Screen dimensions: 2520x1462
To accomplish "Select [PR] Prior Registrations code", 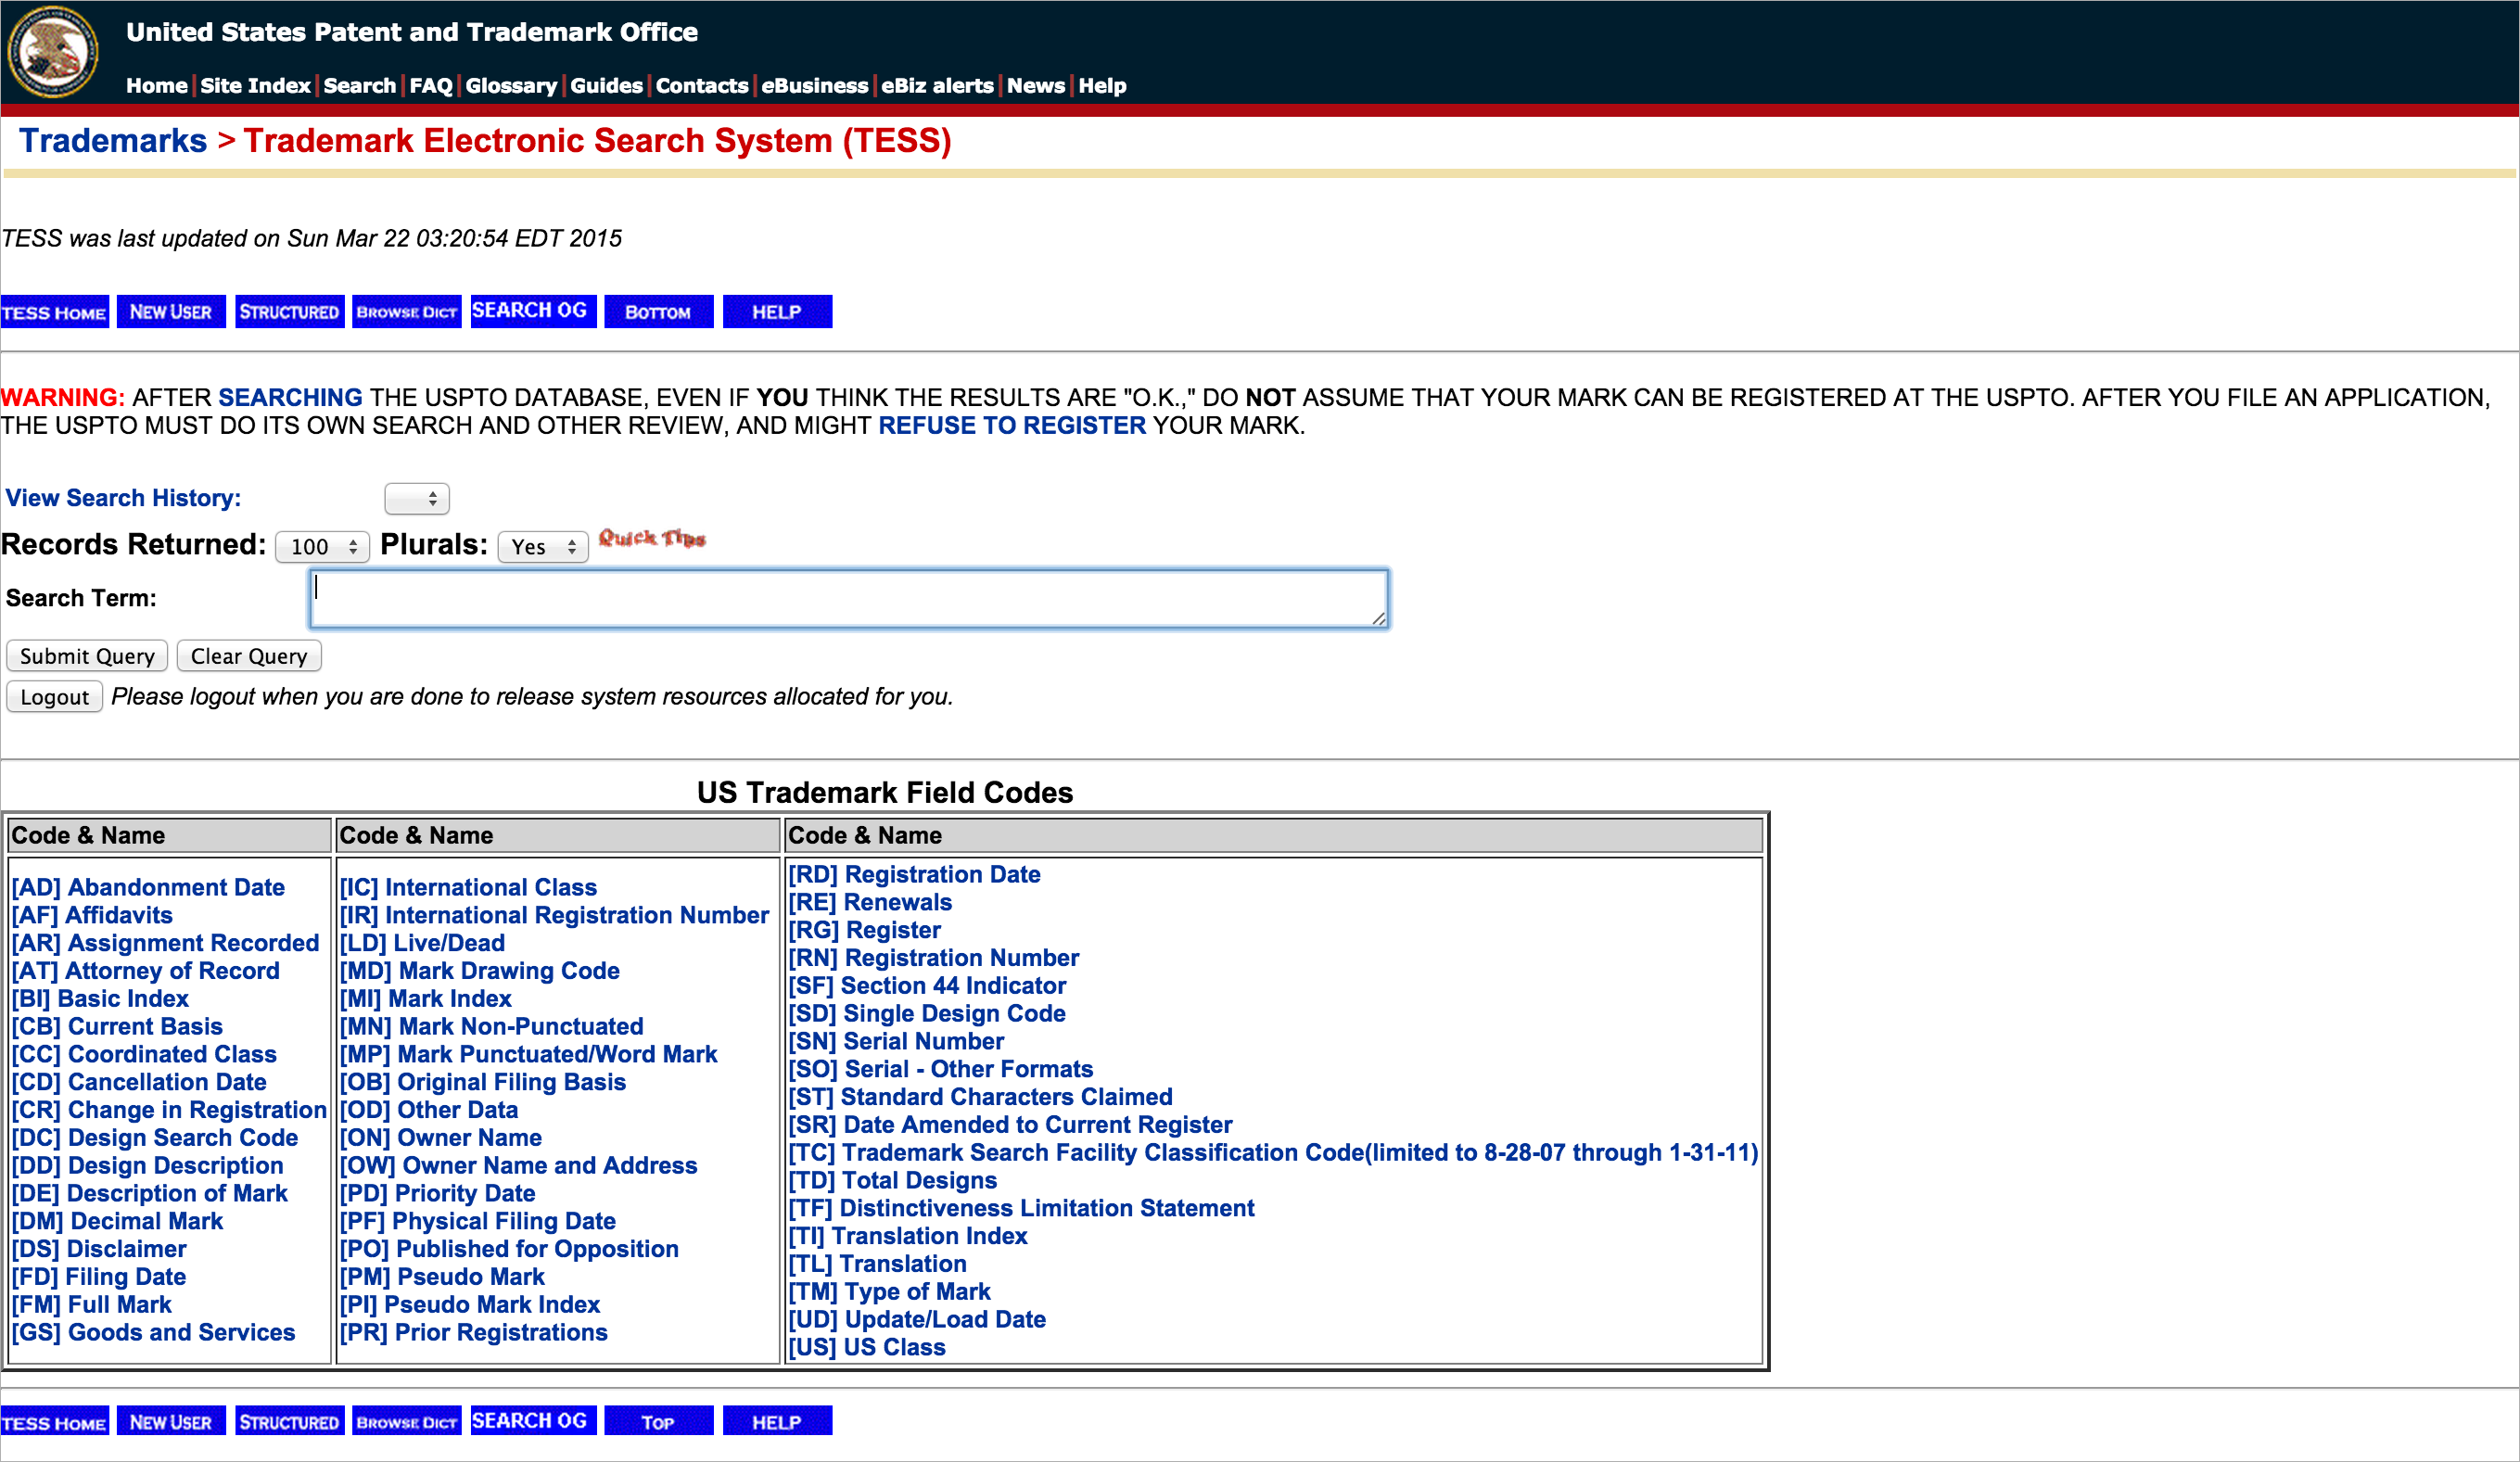I will point(473,1333).
